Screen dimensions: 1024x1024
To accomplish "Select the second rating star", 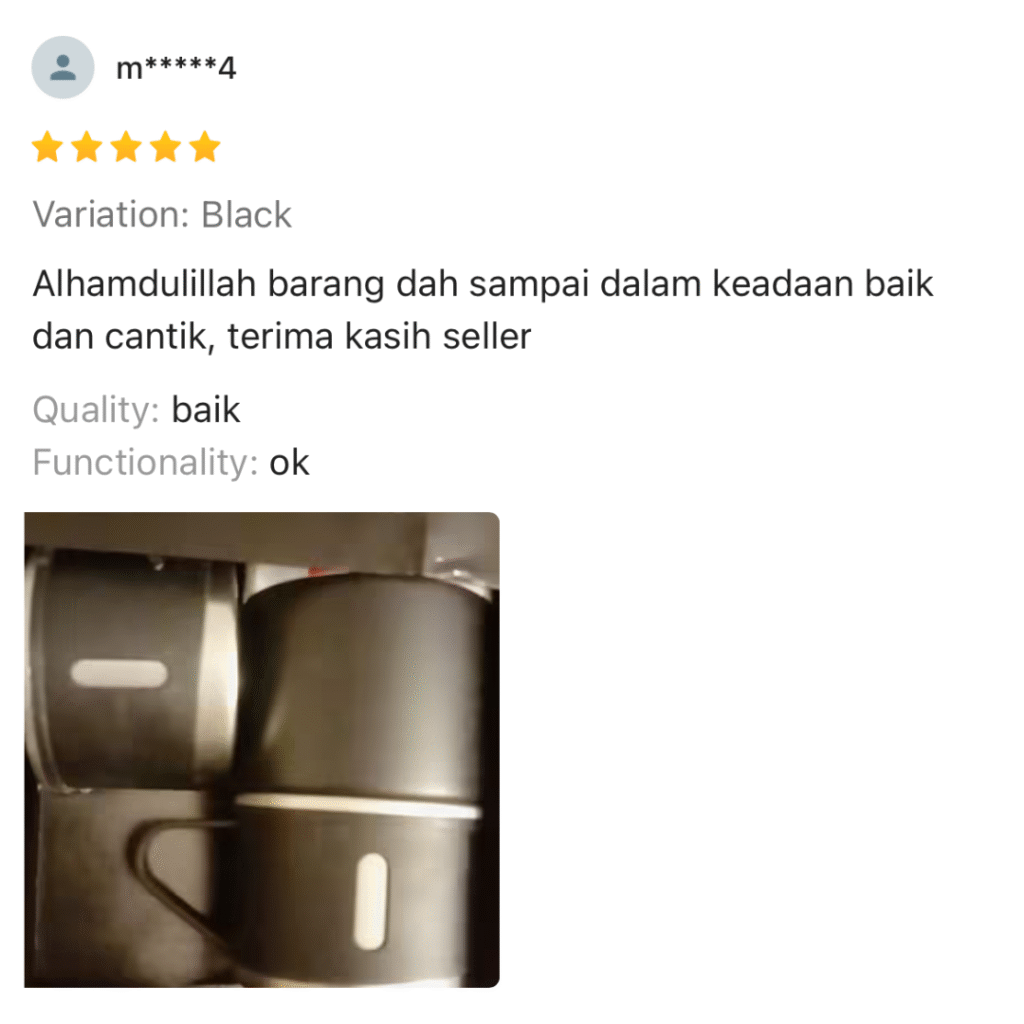I will pos(87,146).
